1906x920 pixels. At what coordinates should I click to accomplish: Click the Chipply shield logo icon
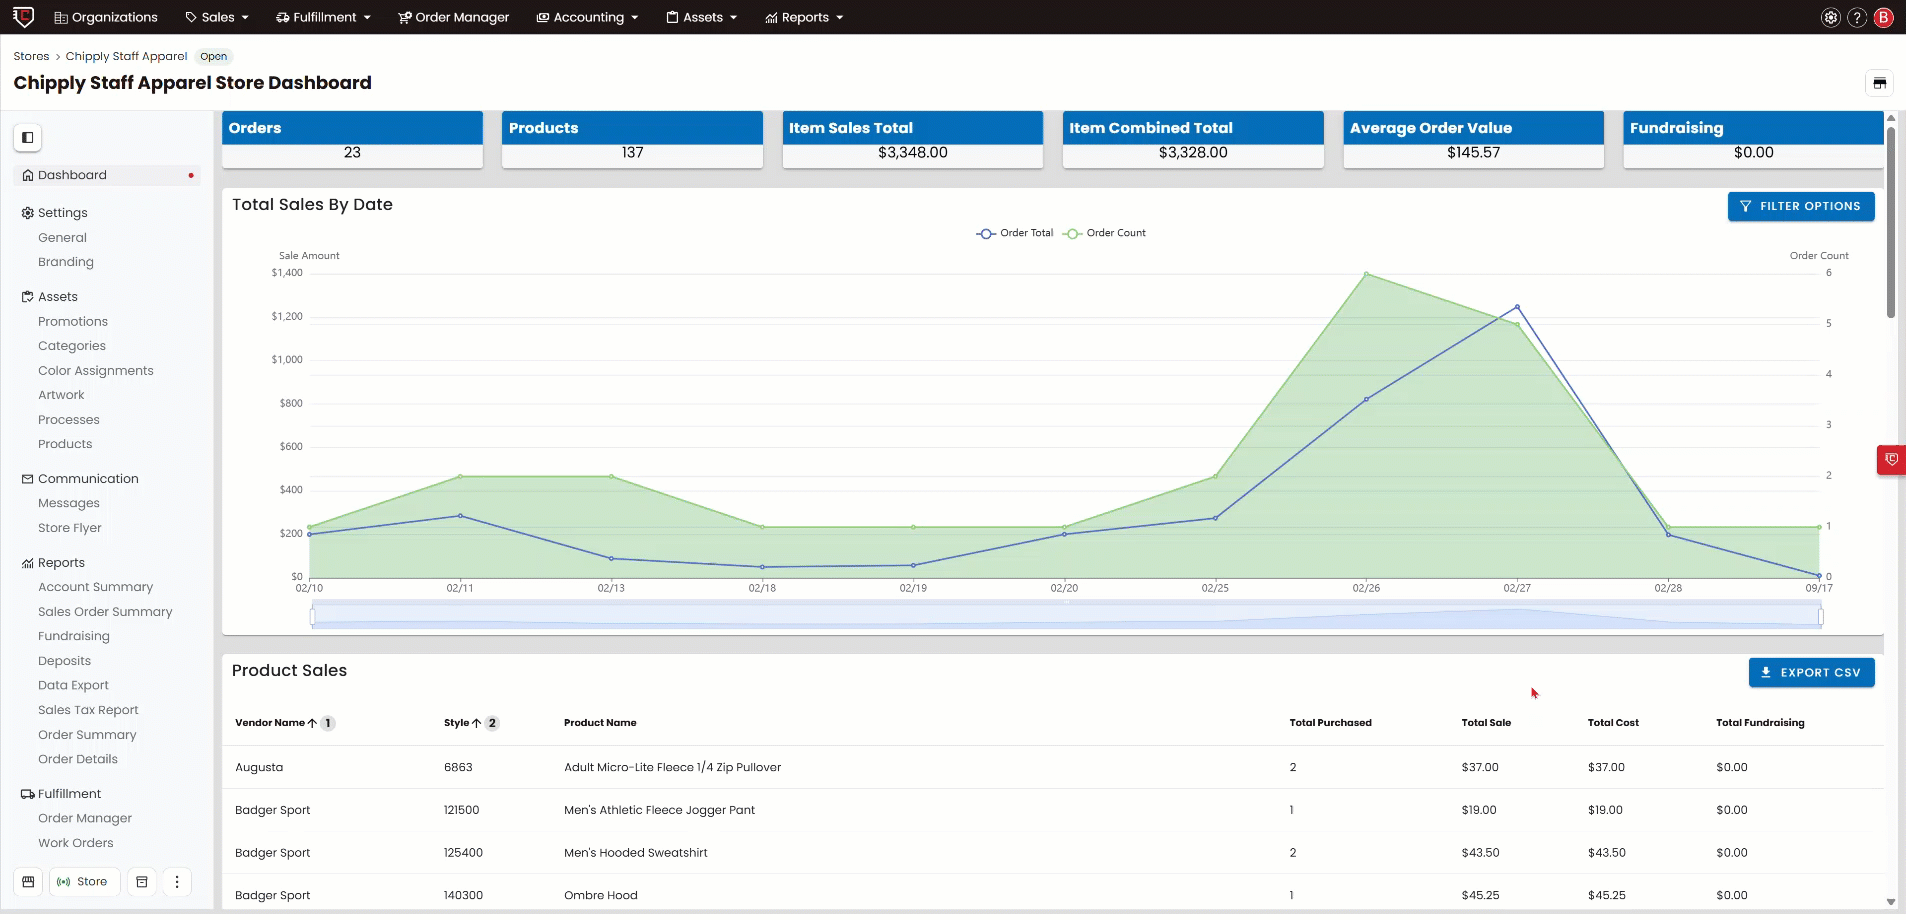point(23,17)
